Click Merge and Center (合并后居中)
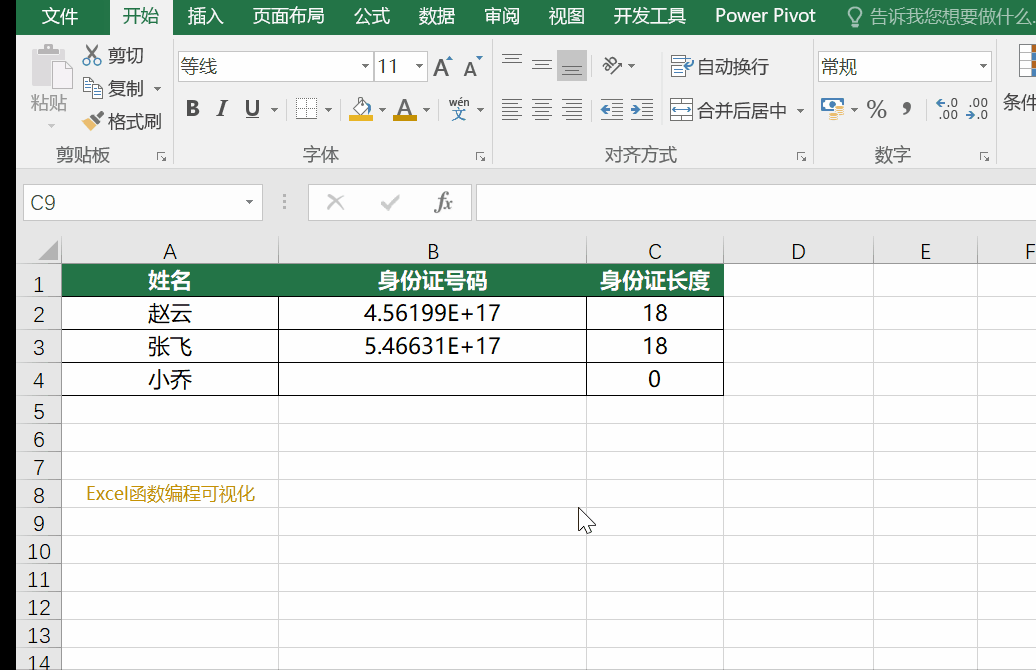 click(x=728, y=110)
